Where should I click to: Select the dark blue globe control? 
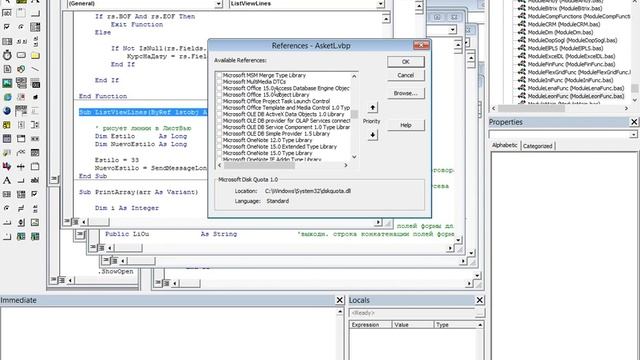pos(7,111)
